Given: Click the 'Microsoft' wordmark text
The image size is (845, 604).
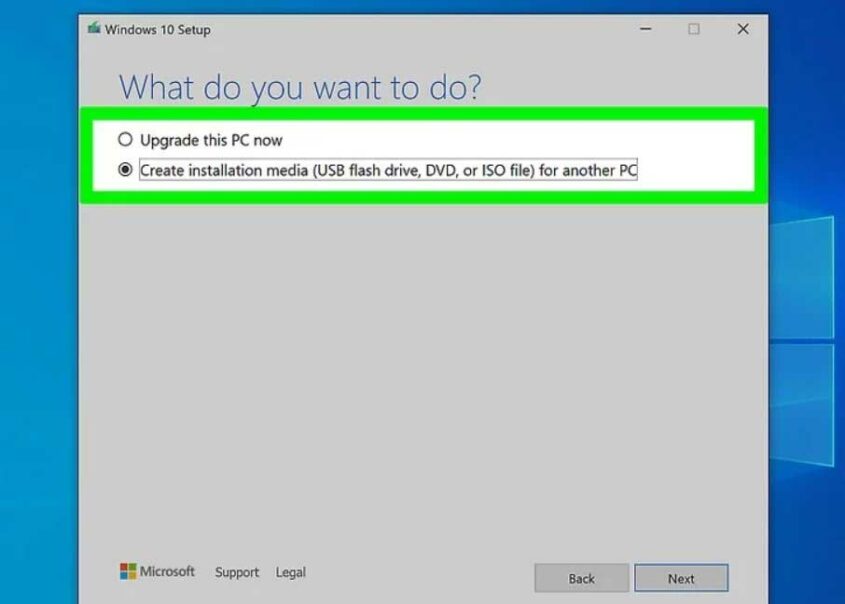Looking at the screenshot, I should (x=167, y=571).
